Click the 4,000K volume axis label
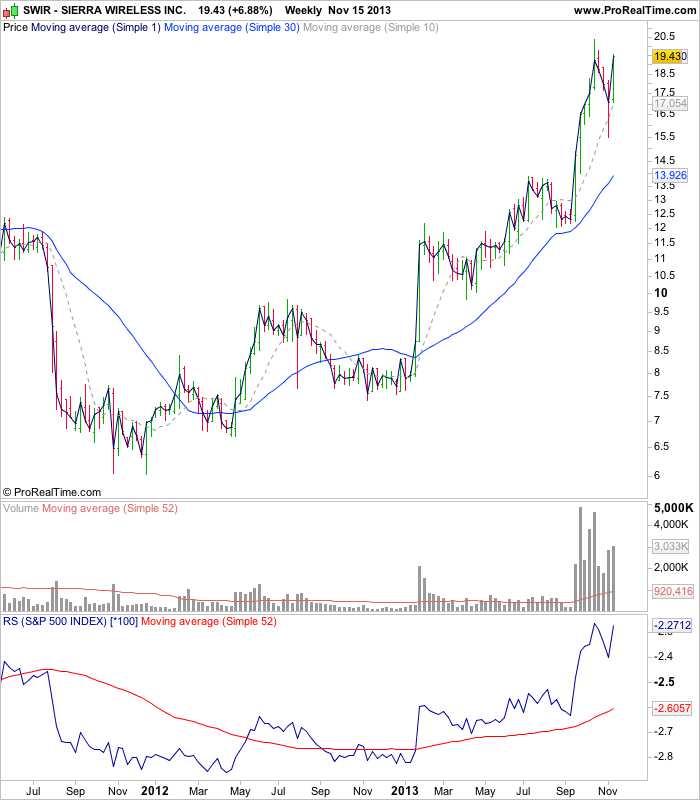This screenshot has height=800, width=700. pos(671,524)
